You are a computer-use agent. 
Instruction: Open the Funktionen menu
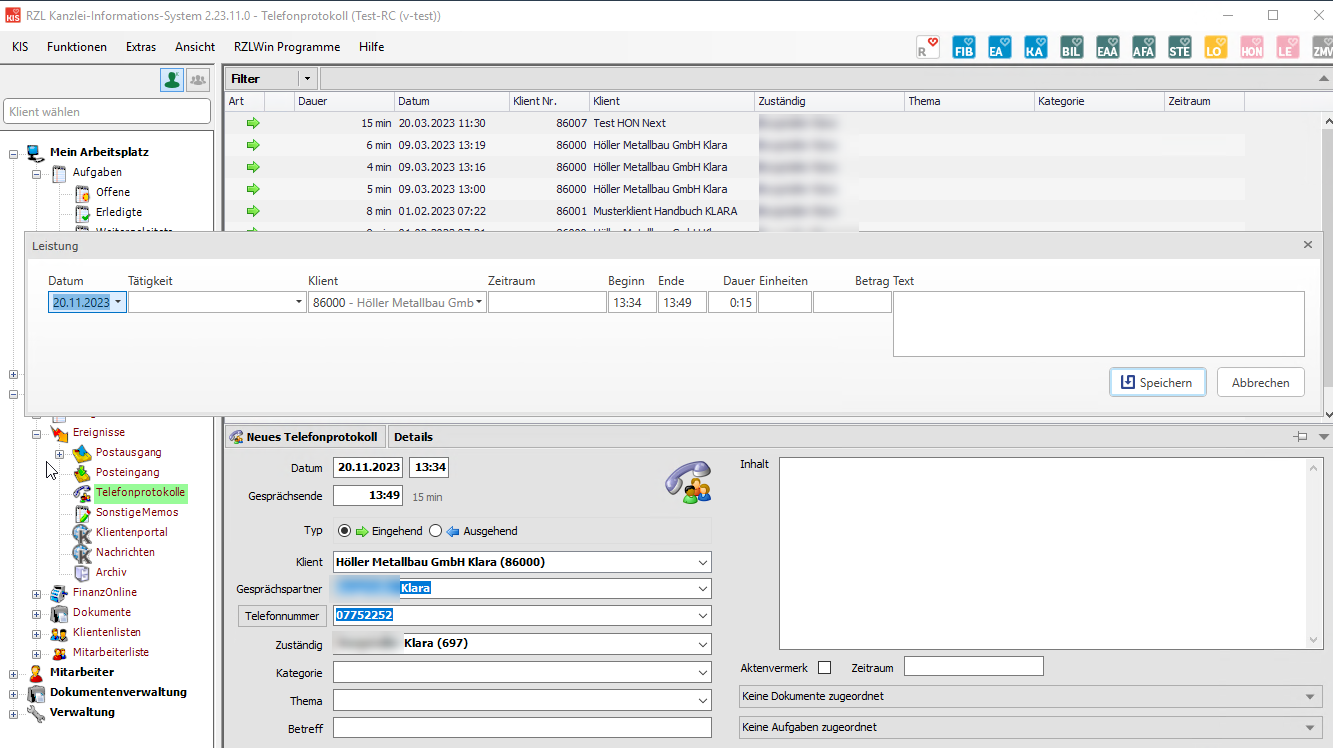point(77,47)
